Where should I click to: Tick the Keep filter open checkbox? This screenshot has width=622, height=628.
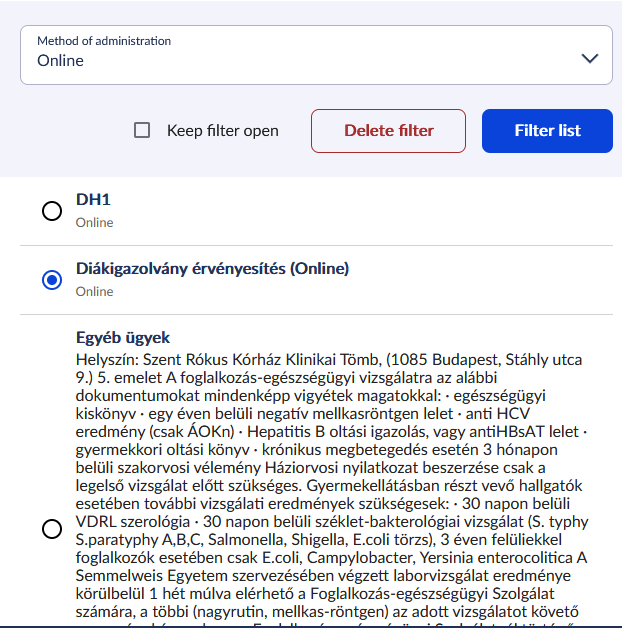(x=142, y=131)
